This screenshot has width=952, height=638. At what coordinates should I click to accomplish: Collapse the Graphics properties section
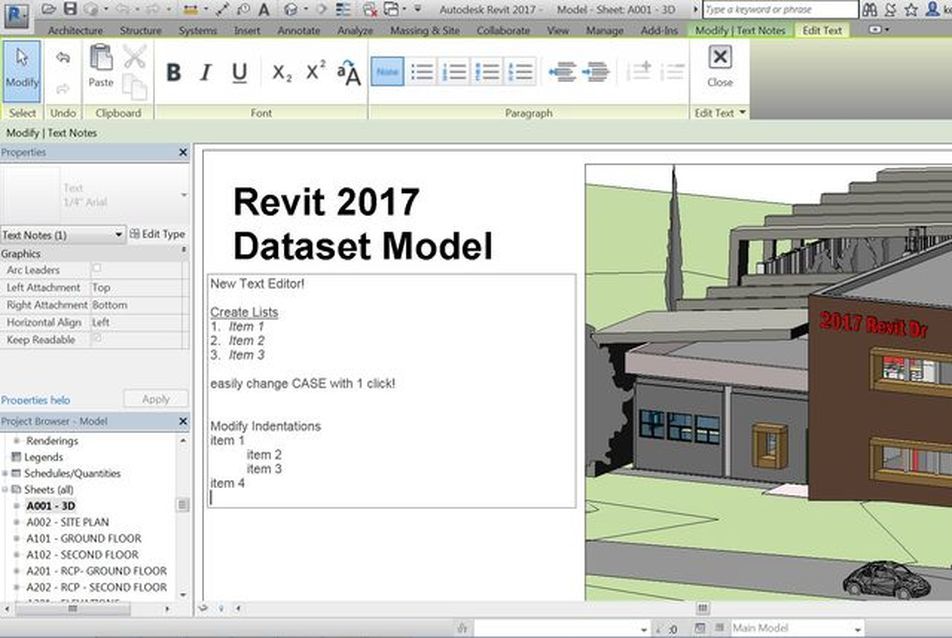click(x=183, y=250)
